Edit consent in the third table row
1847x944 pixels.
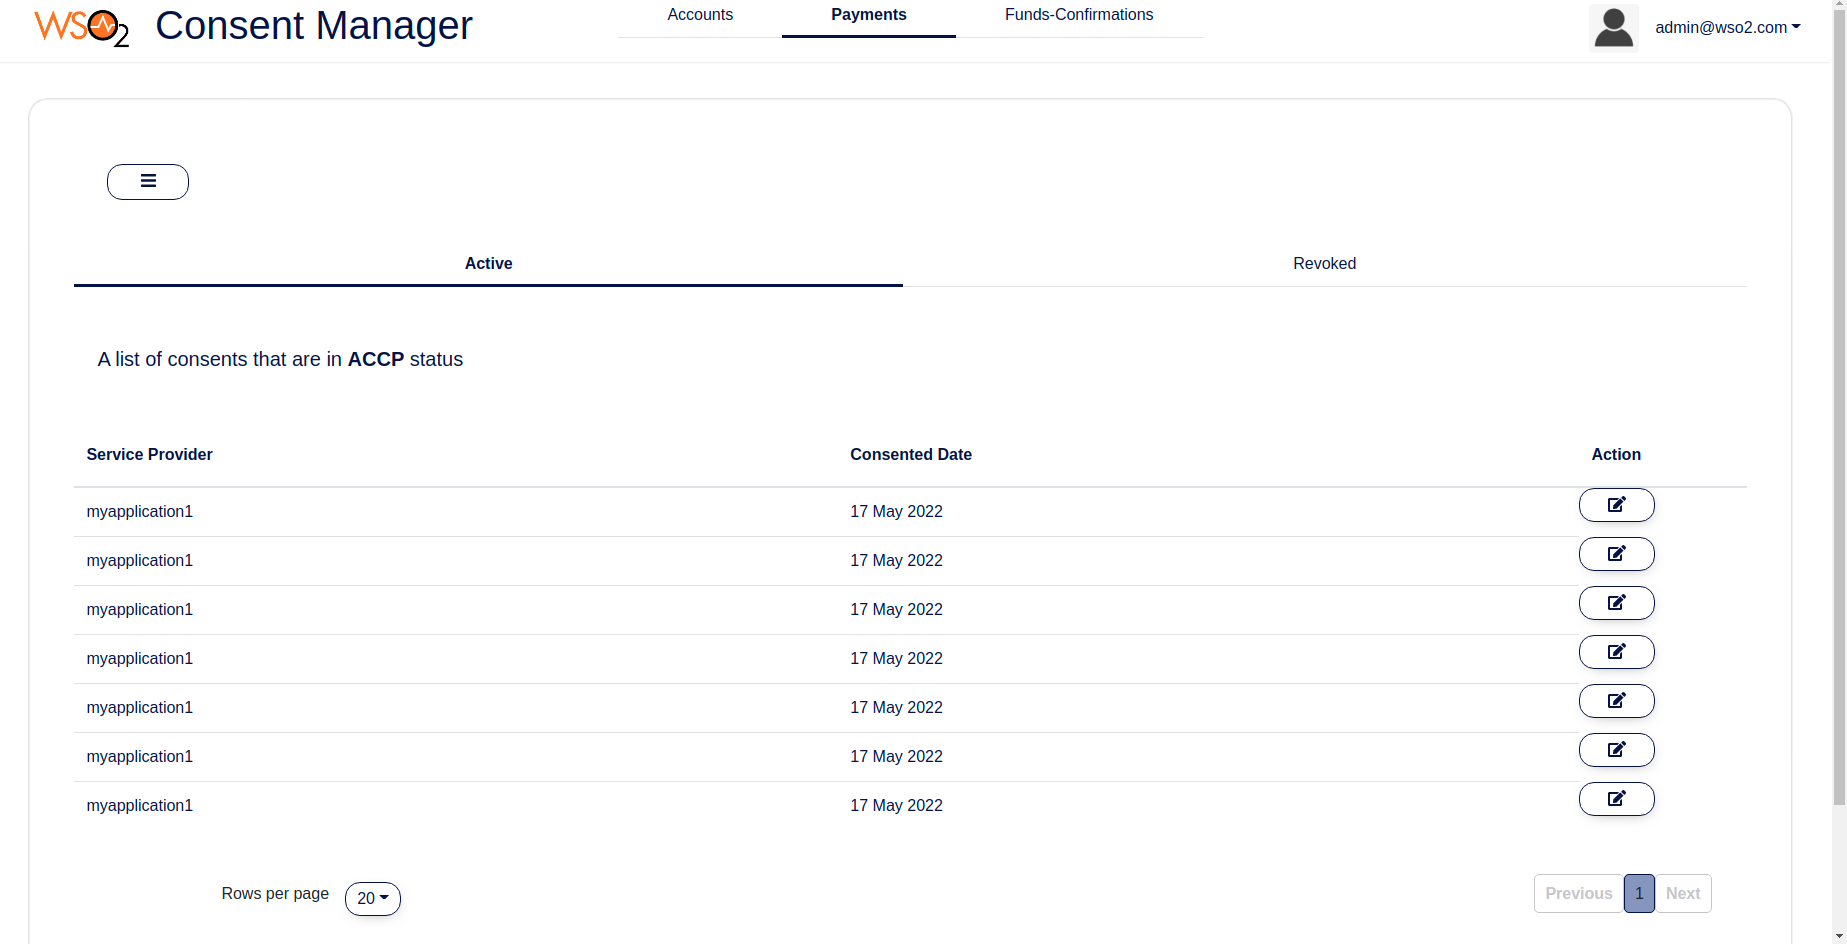[1616, 603]
